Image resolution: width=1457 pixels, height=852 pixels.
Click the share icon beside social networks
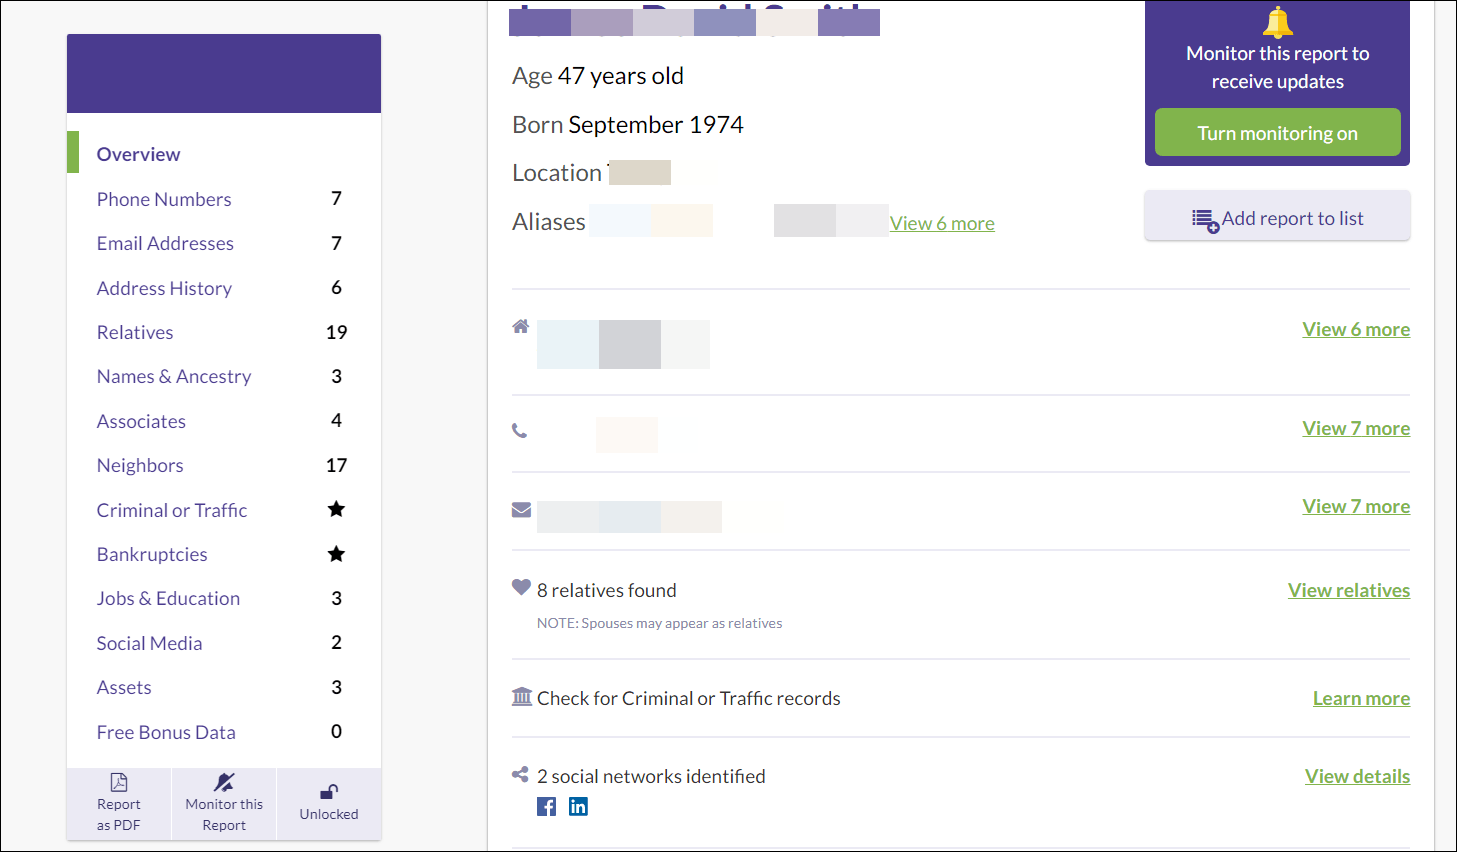[x=520, y=774]
